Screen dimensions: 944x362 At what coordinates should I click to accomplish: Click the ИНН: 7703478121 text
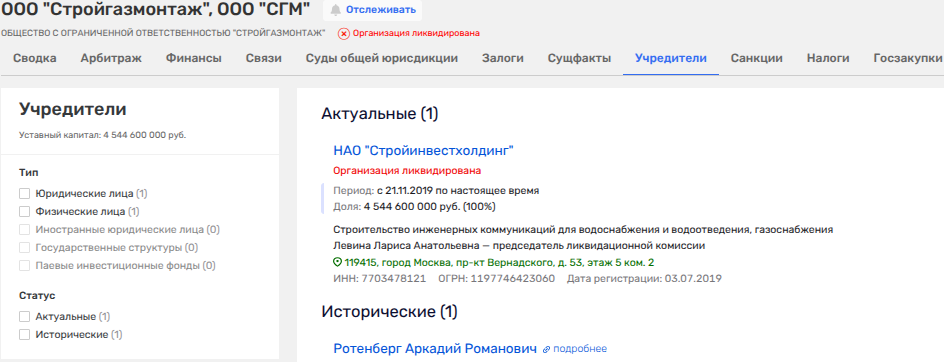click(379, 279)
